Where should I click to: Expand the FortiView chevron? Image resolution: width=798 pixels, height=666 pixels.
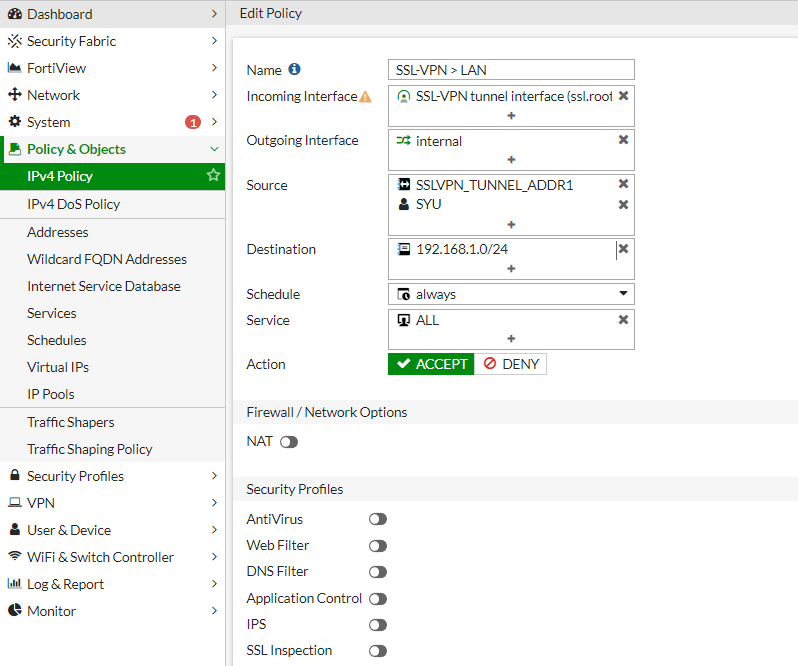[214, 68]
